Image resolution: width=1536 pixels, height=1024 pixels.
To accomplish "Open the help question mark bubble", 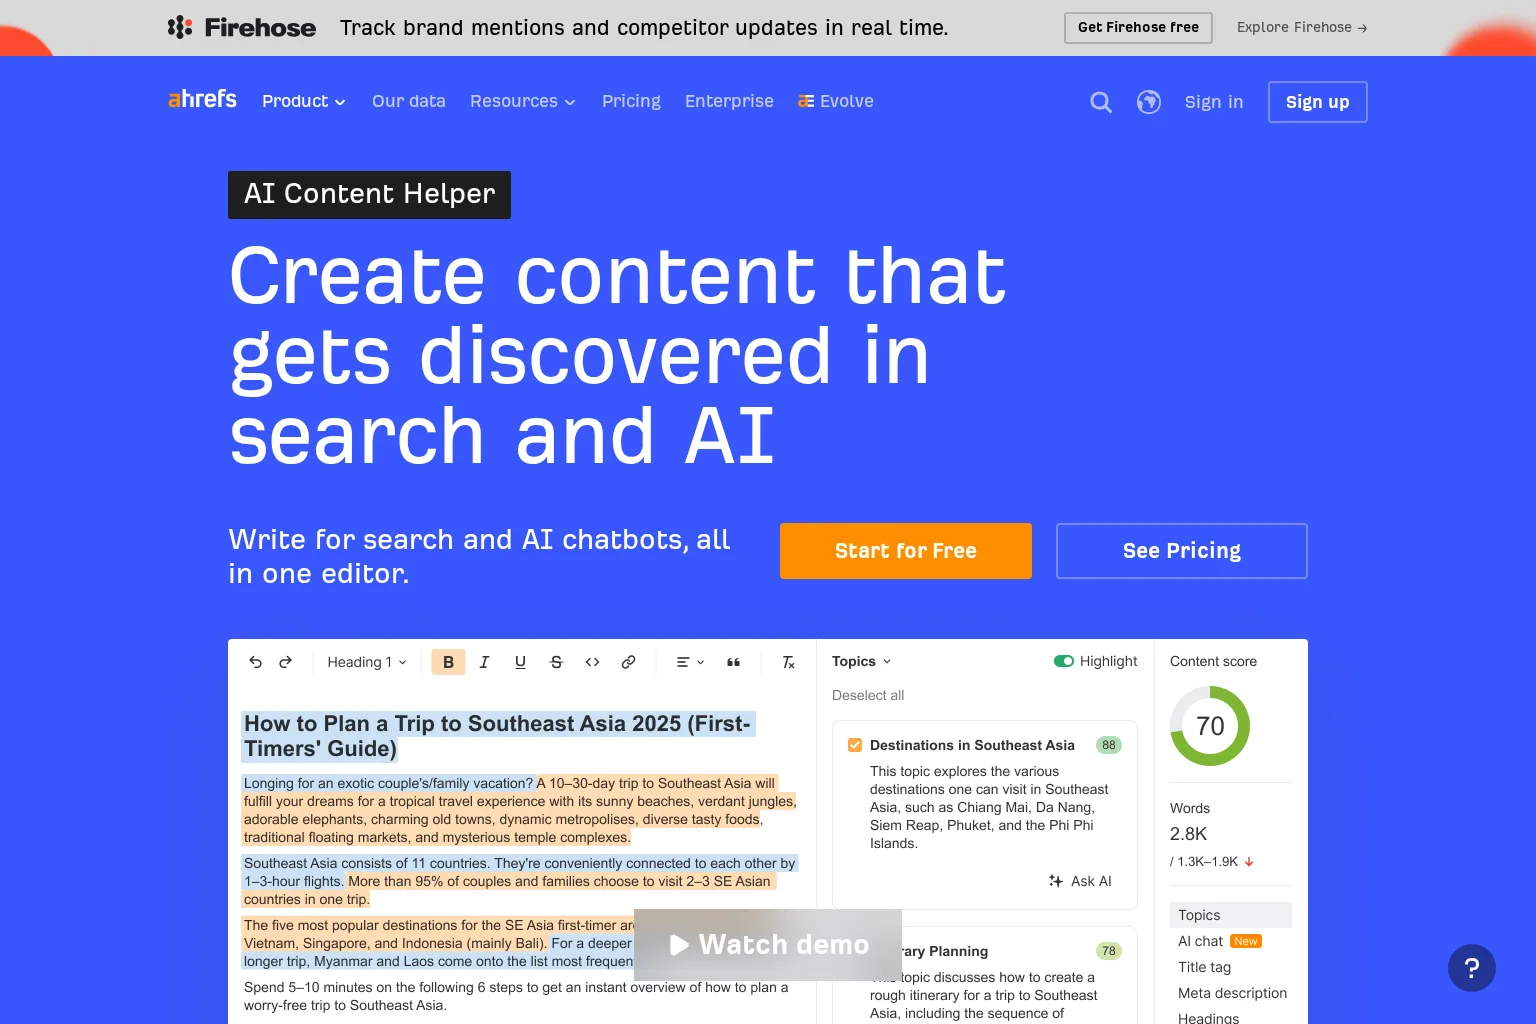I will (x=1472, y=968).
